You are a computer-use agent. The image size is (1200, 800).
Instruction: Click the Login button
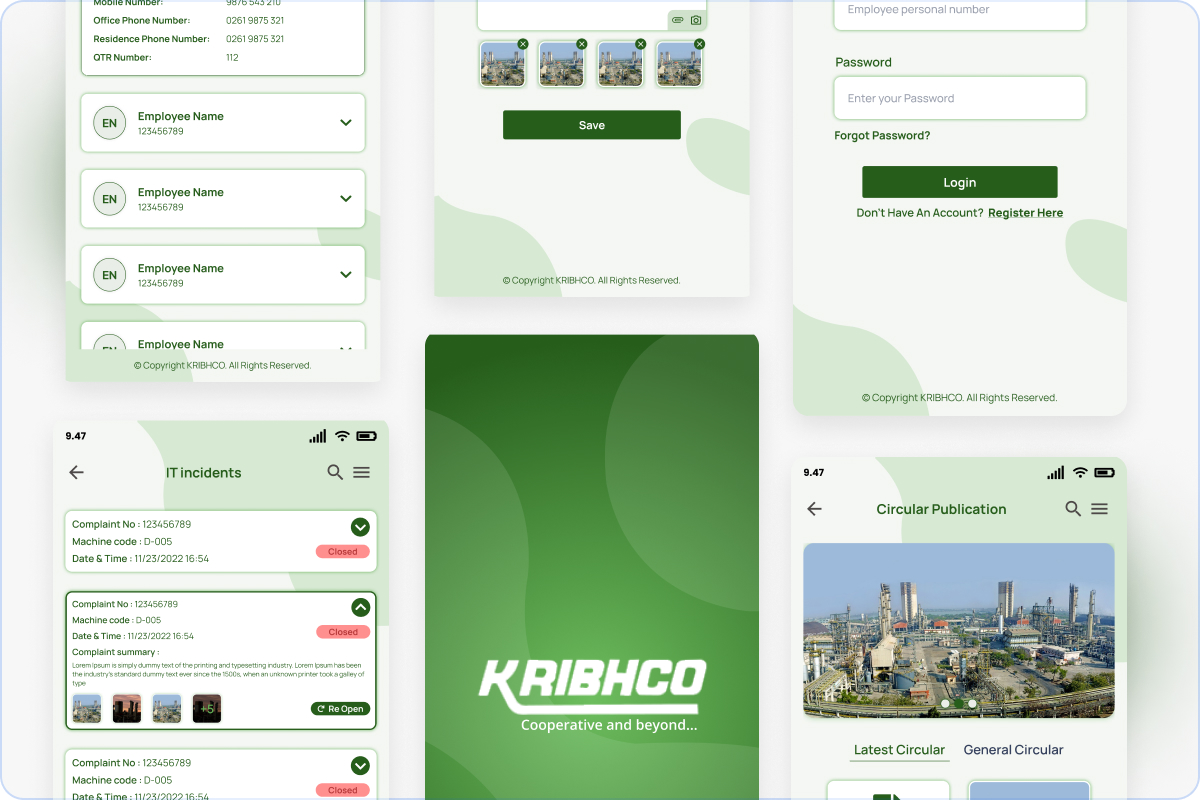point(960,182)
